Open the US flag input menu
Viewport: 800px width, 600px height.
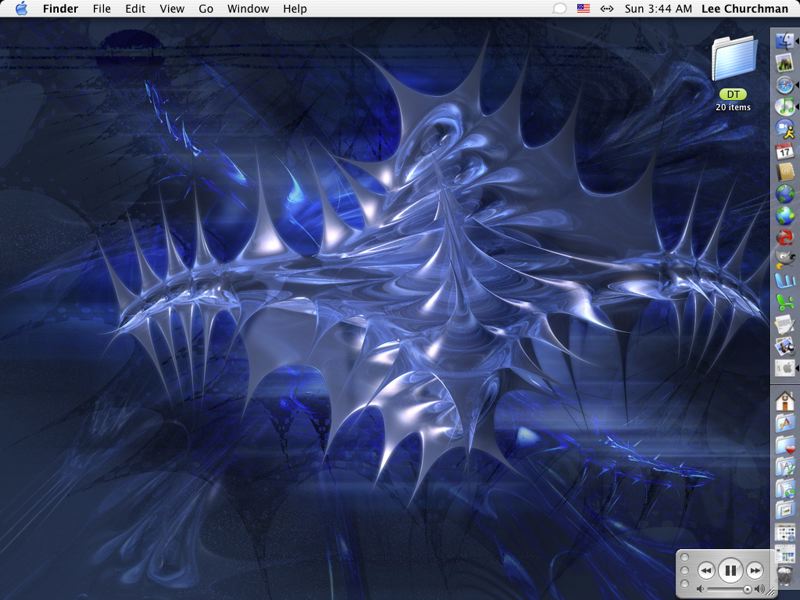583,9
